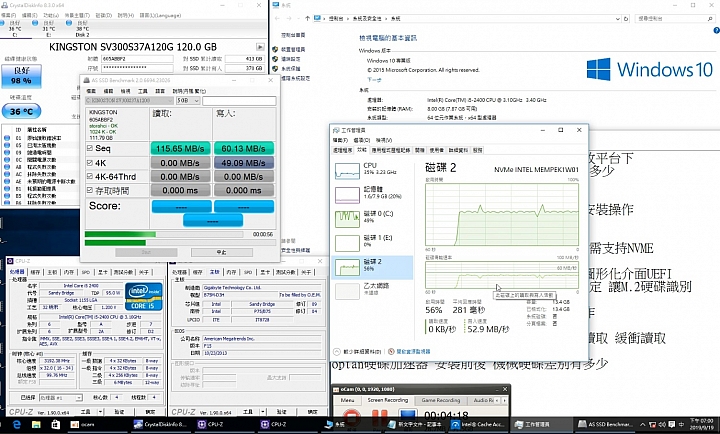Click the control panel search box
Image resolution: width=720 pixels, height=434 pixels.
675,18
